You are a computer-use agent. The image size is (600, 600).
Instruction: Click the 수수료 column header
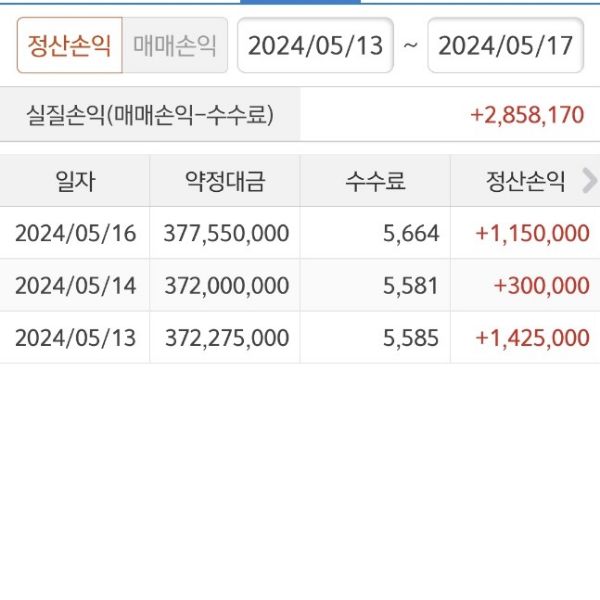pyautogui.click(x=376, y=181)
